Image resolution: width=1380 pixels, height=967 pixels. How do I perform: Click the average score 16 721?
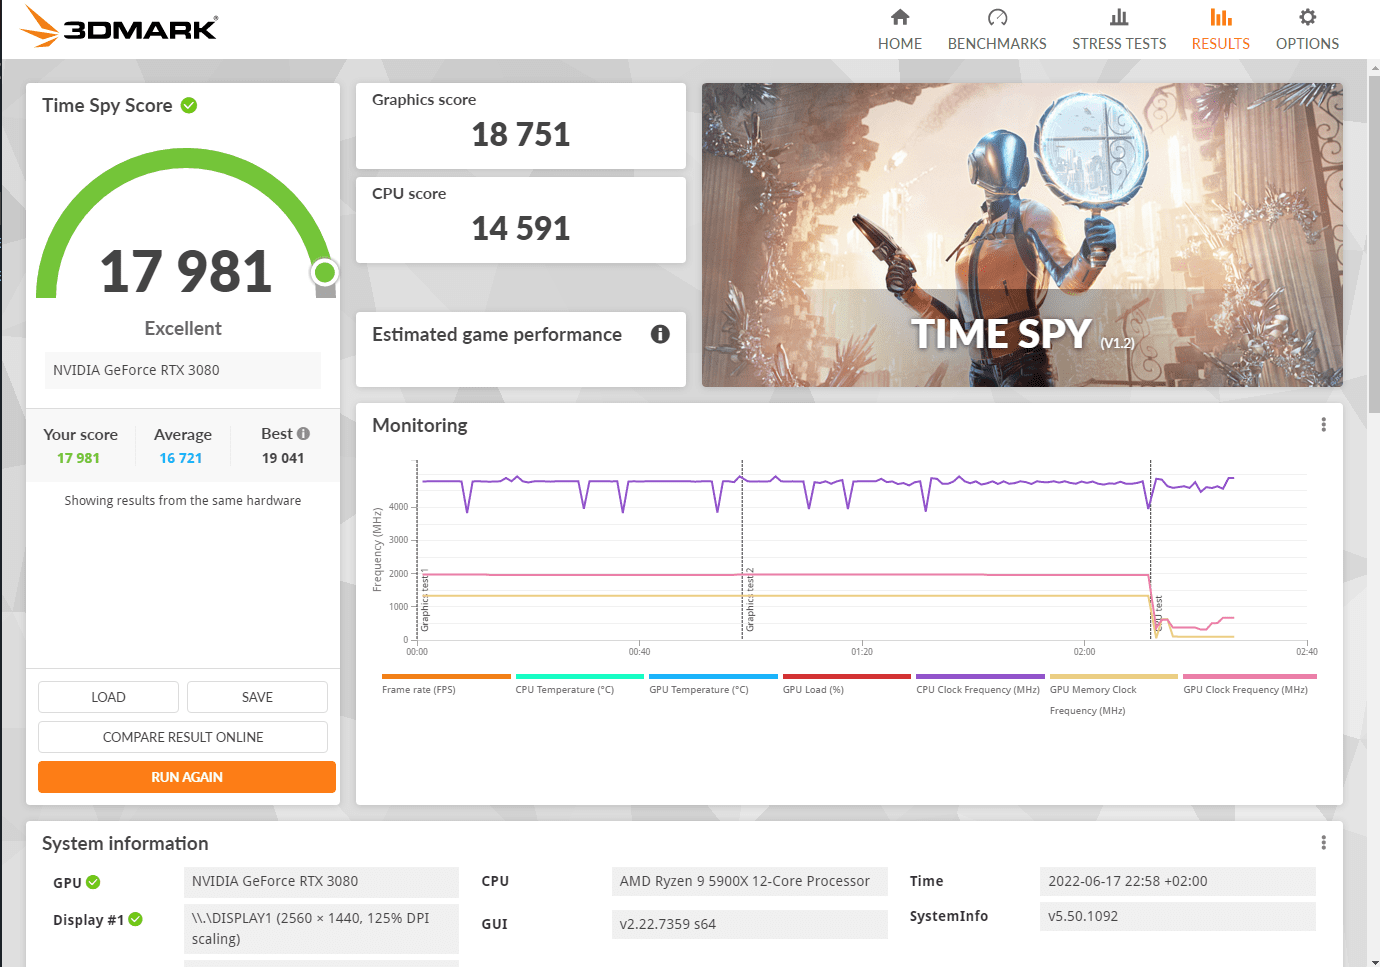(x=181, y=458)
